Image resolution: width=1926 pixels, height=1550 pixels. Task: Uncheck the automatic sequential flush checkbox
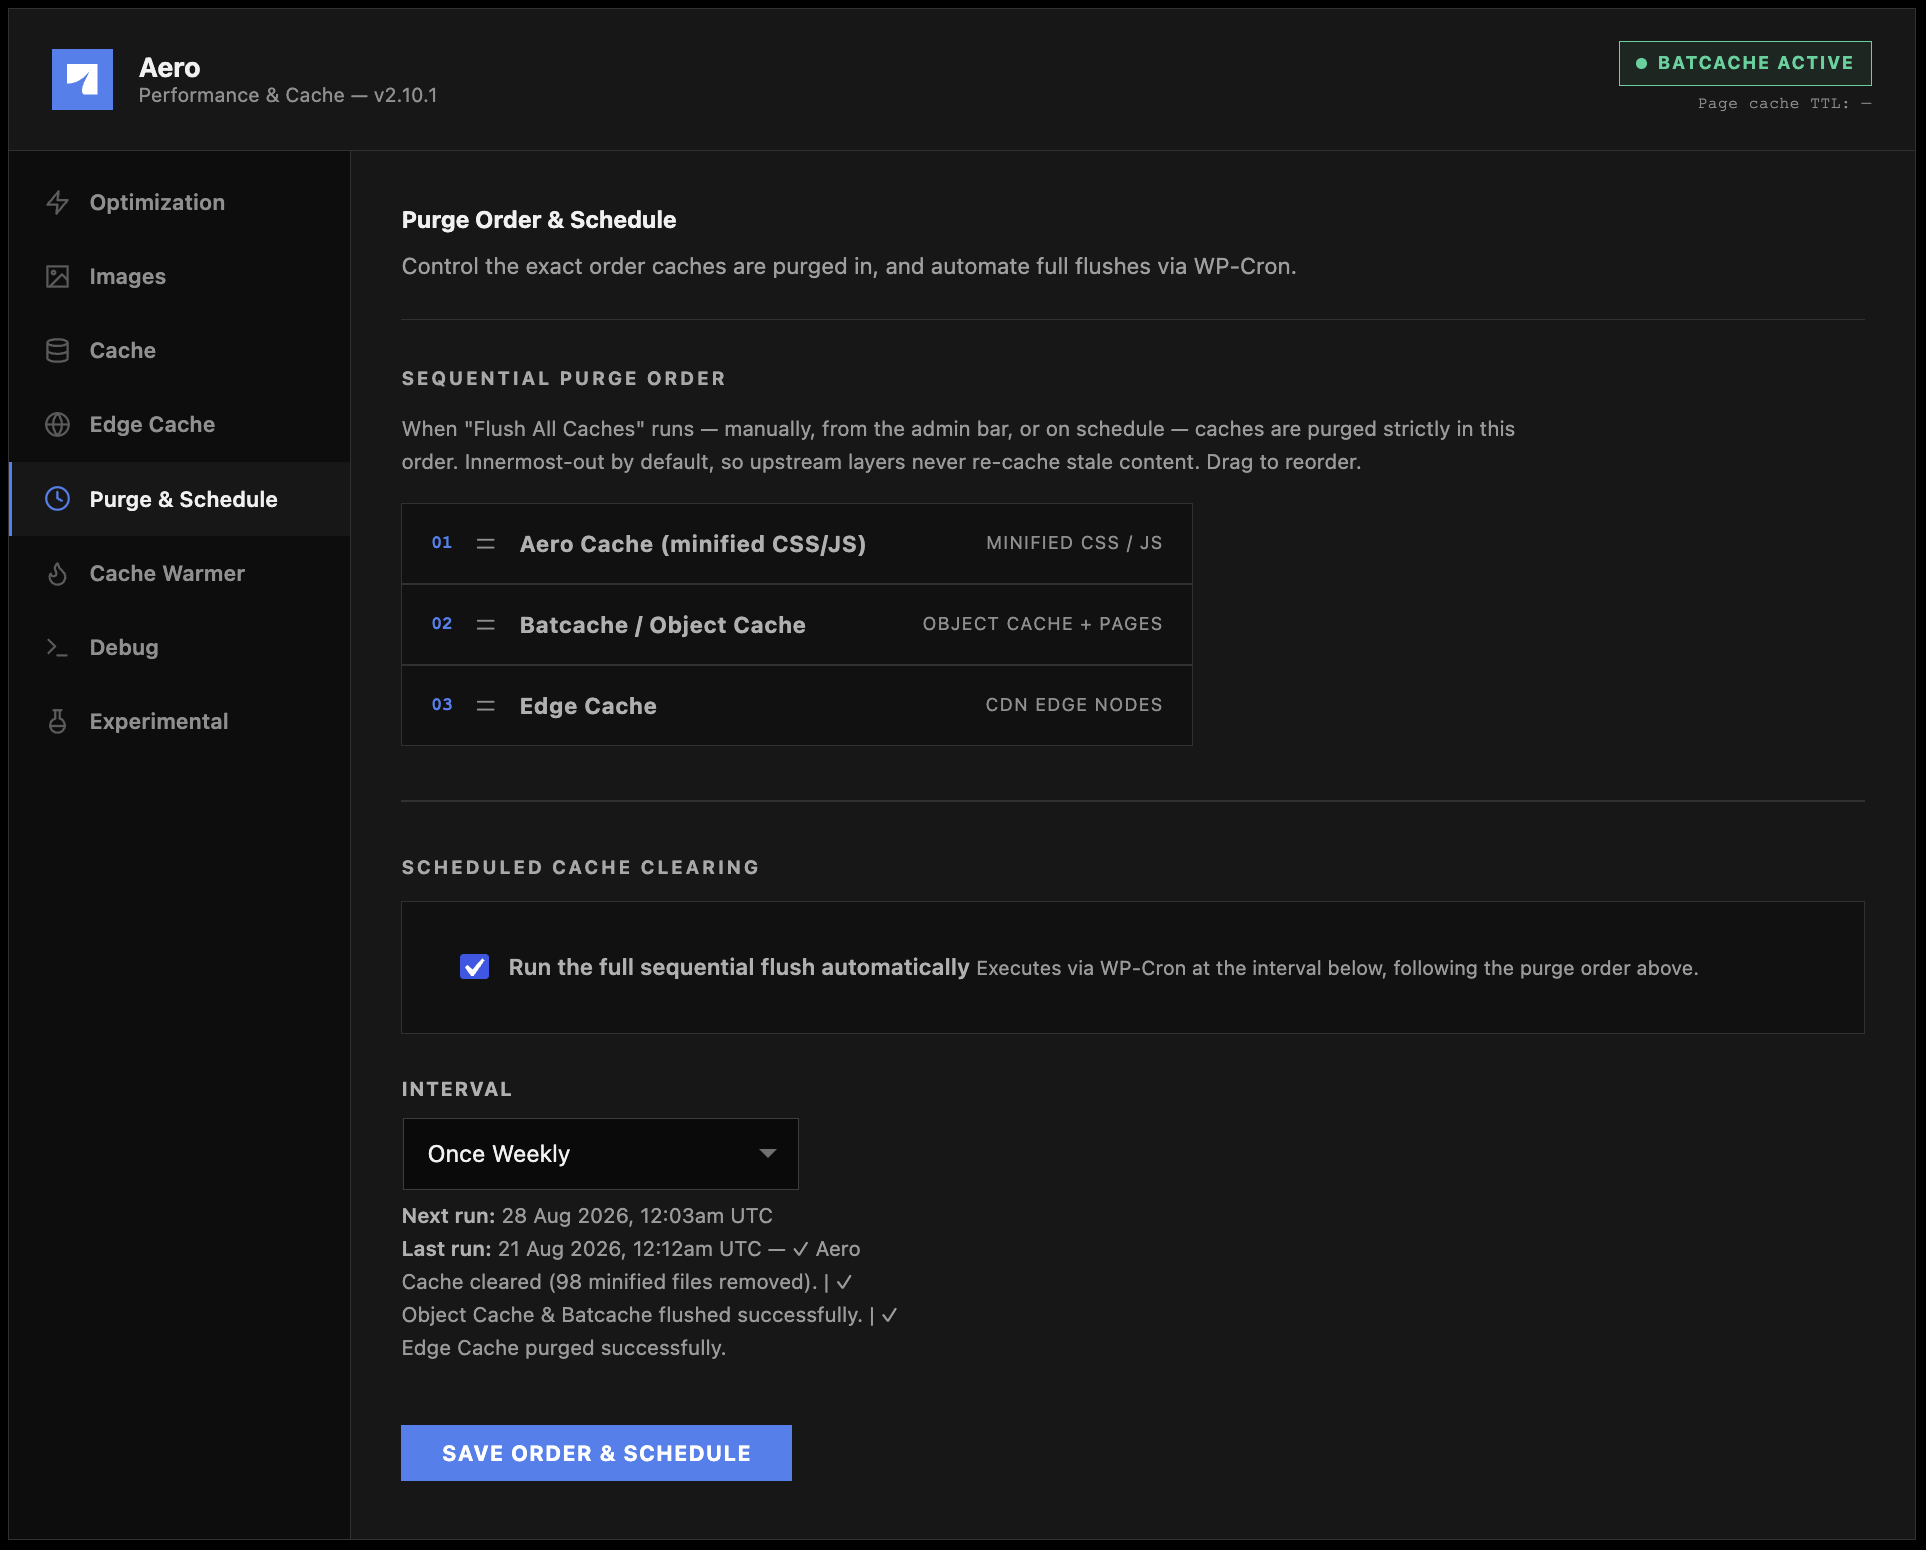point(474,967)
